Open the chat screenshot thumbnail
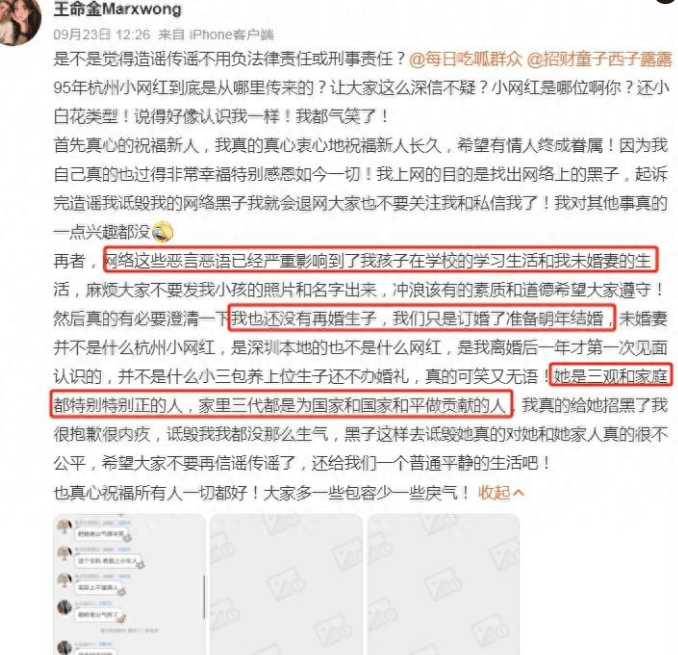Image resolution: width=678 pixels, height=655 pixels. [x=129, y=584]
